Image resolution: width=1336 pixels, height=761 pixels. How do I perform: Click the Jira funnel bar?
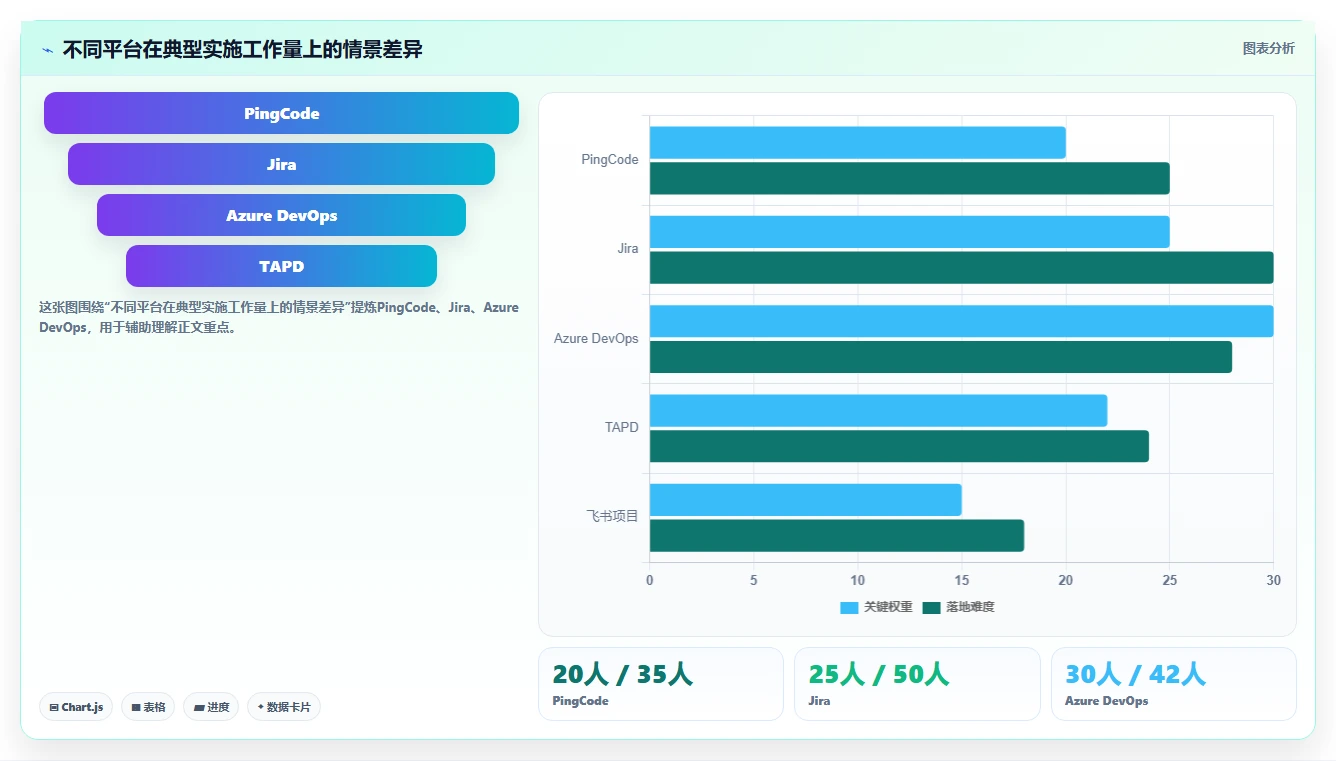click(281, 164)
